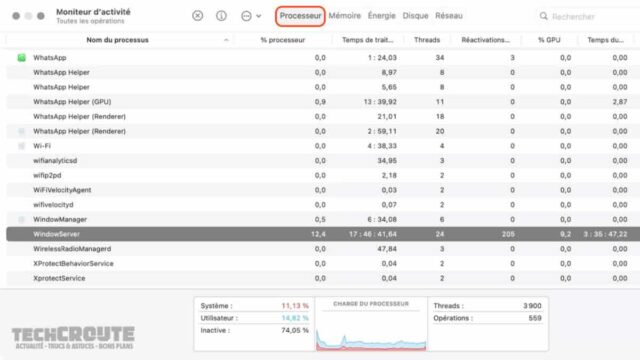Open the process info icon
This screenshot has width=640, height=360.
[221, 16]
